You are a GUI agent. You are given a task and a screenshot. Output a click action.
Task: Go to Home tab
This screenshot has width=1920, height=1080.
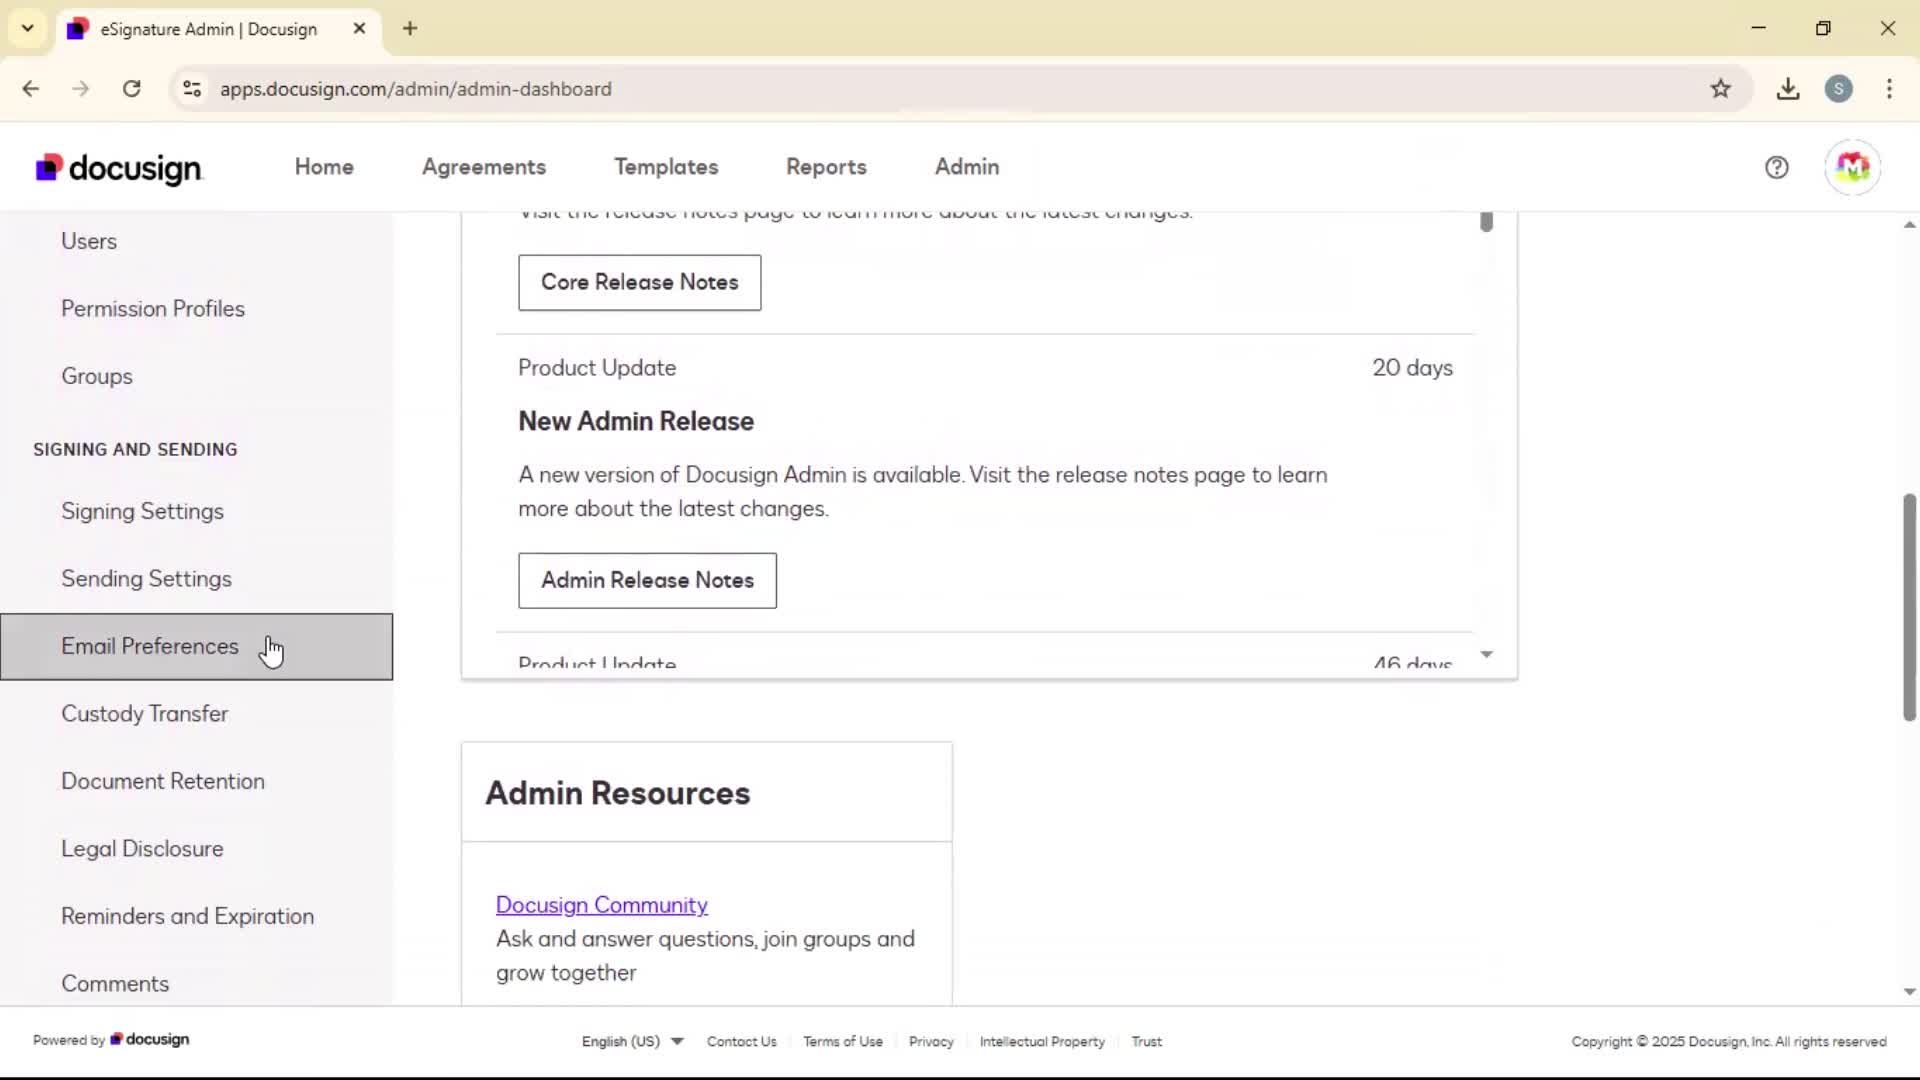pyautogui.click(x=324, y=167)
